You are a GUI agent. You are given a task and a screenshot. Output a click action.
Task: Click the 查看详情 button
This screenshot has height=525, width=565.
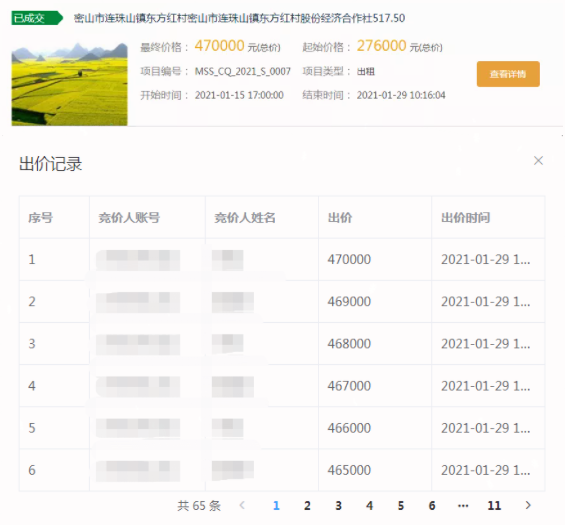(x=508, y=74)
